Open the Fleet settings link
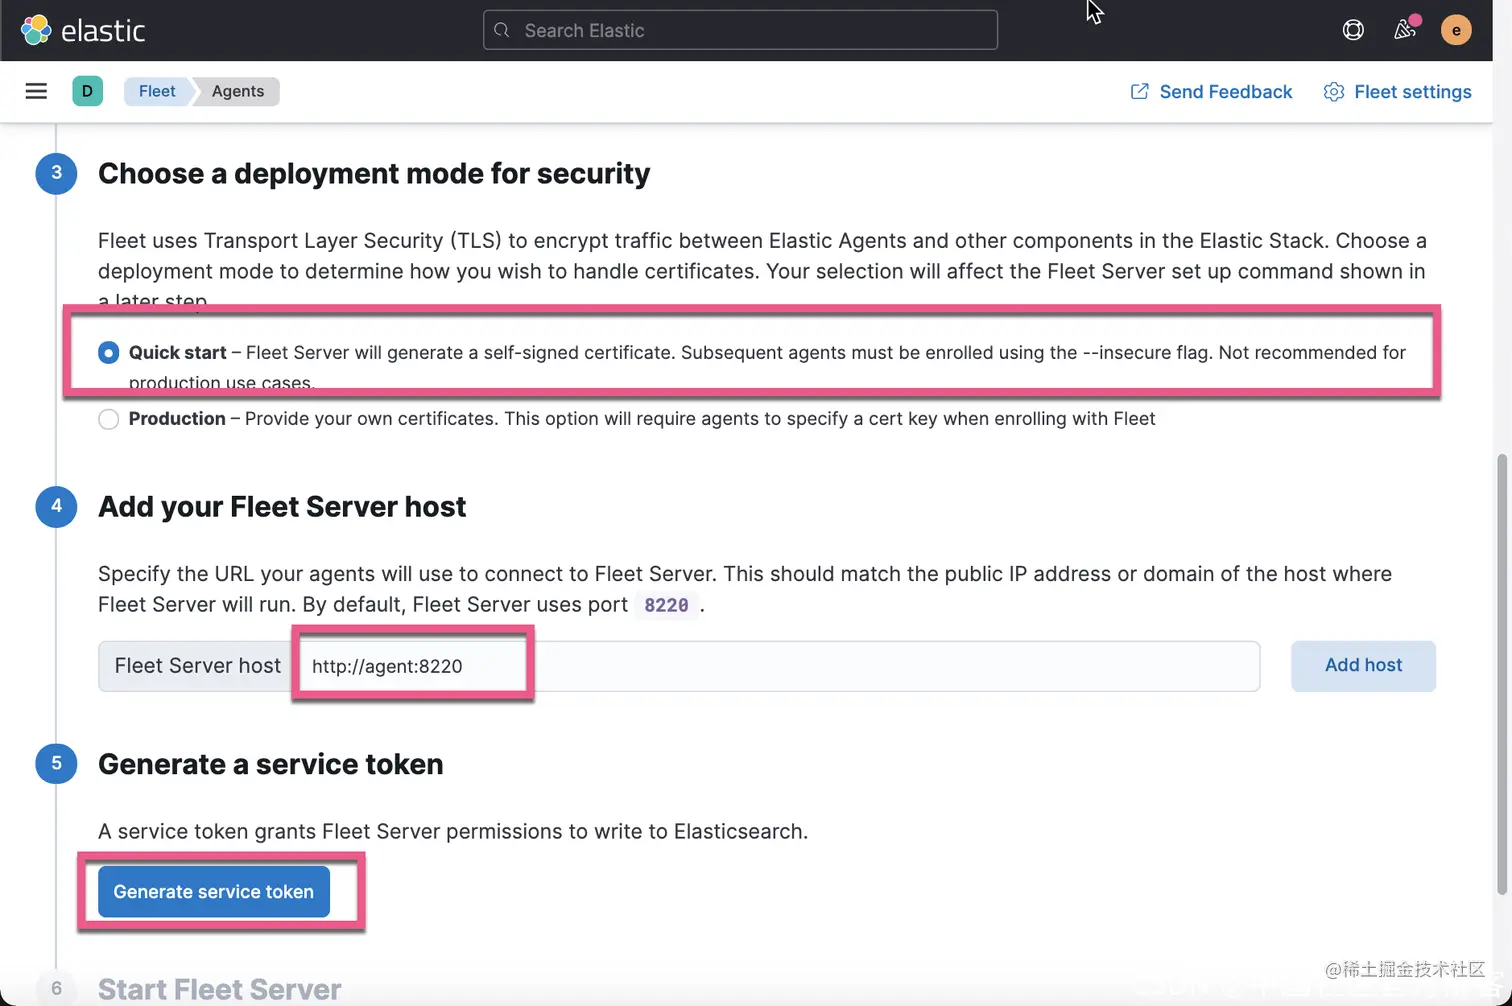The height and width of the screenshot is (1006, 1512). click(1412, 92)
